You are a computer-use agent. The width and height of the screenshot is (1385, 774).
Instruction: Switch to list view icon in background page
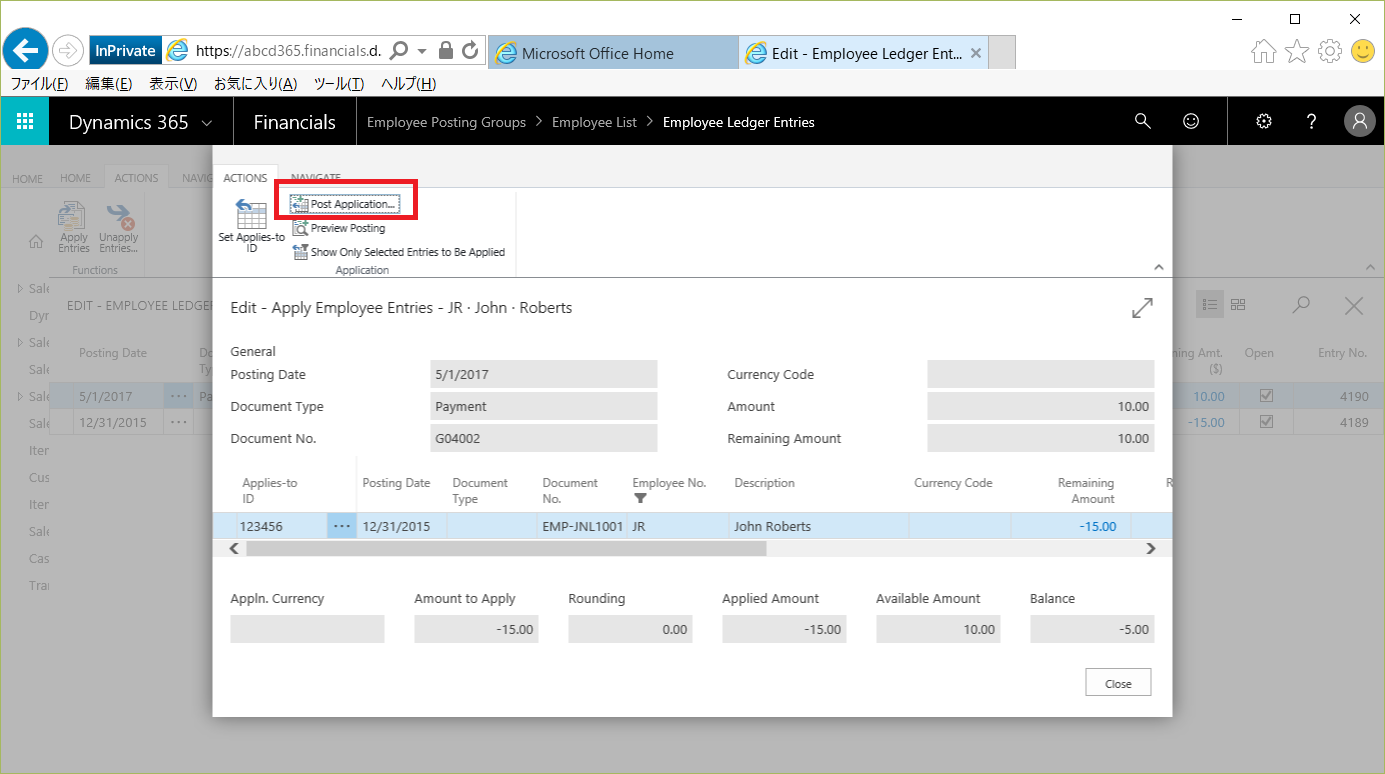[x=1210, y=305]
